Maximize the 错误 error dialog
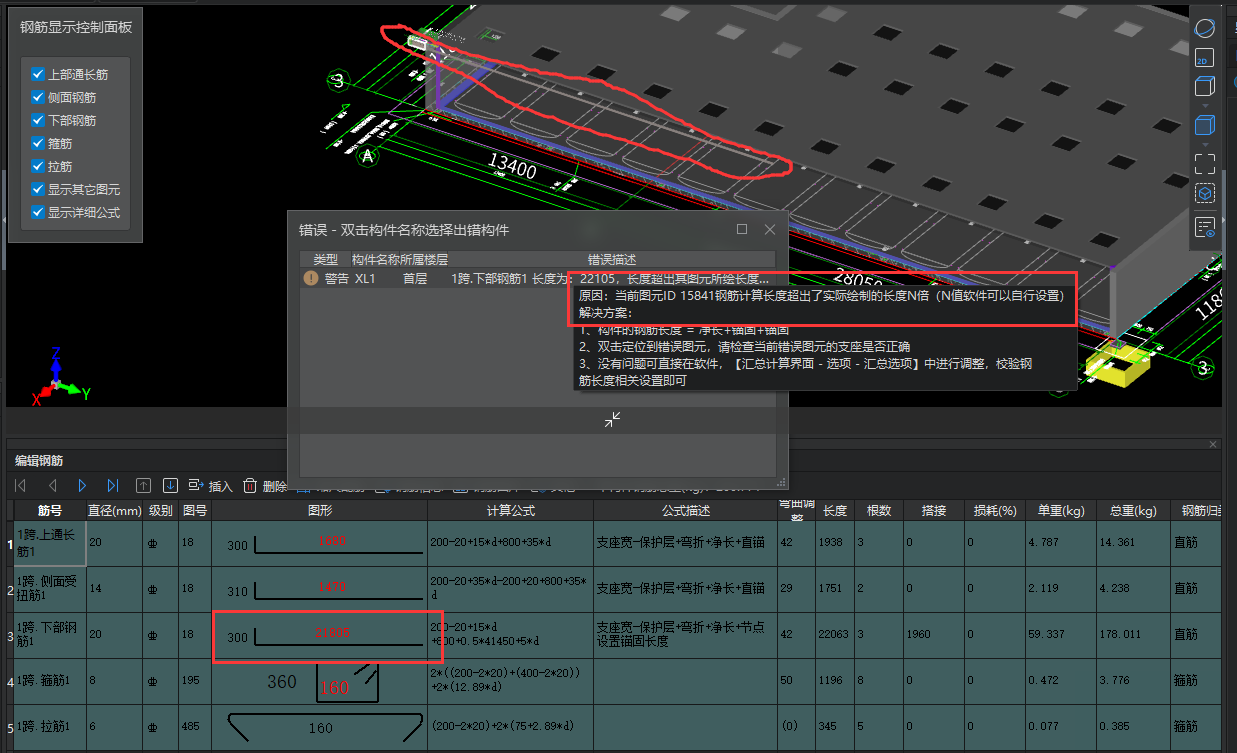Screen dimensions: 1237x753 (742, 229)
